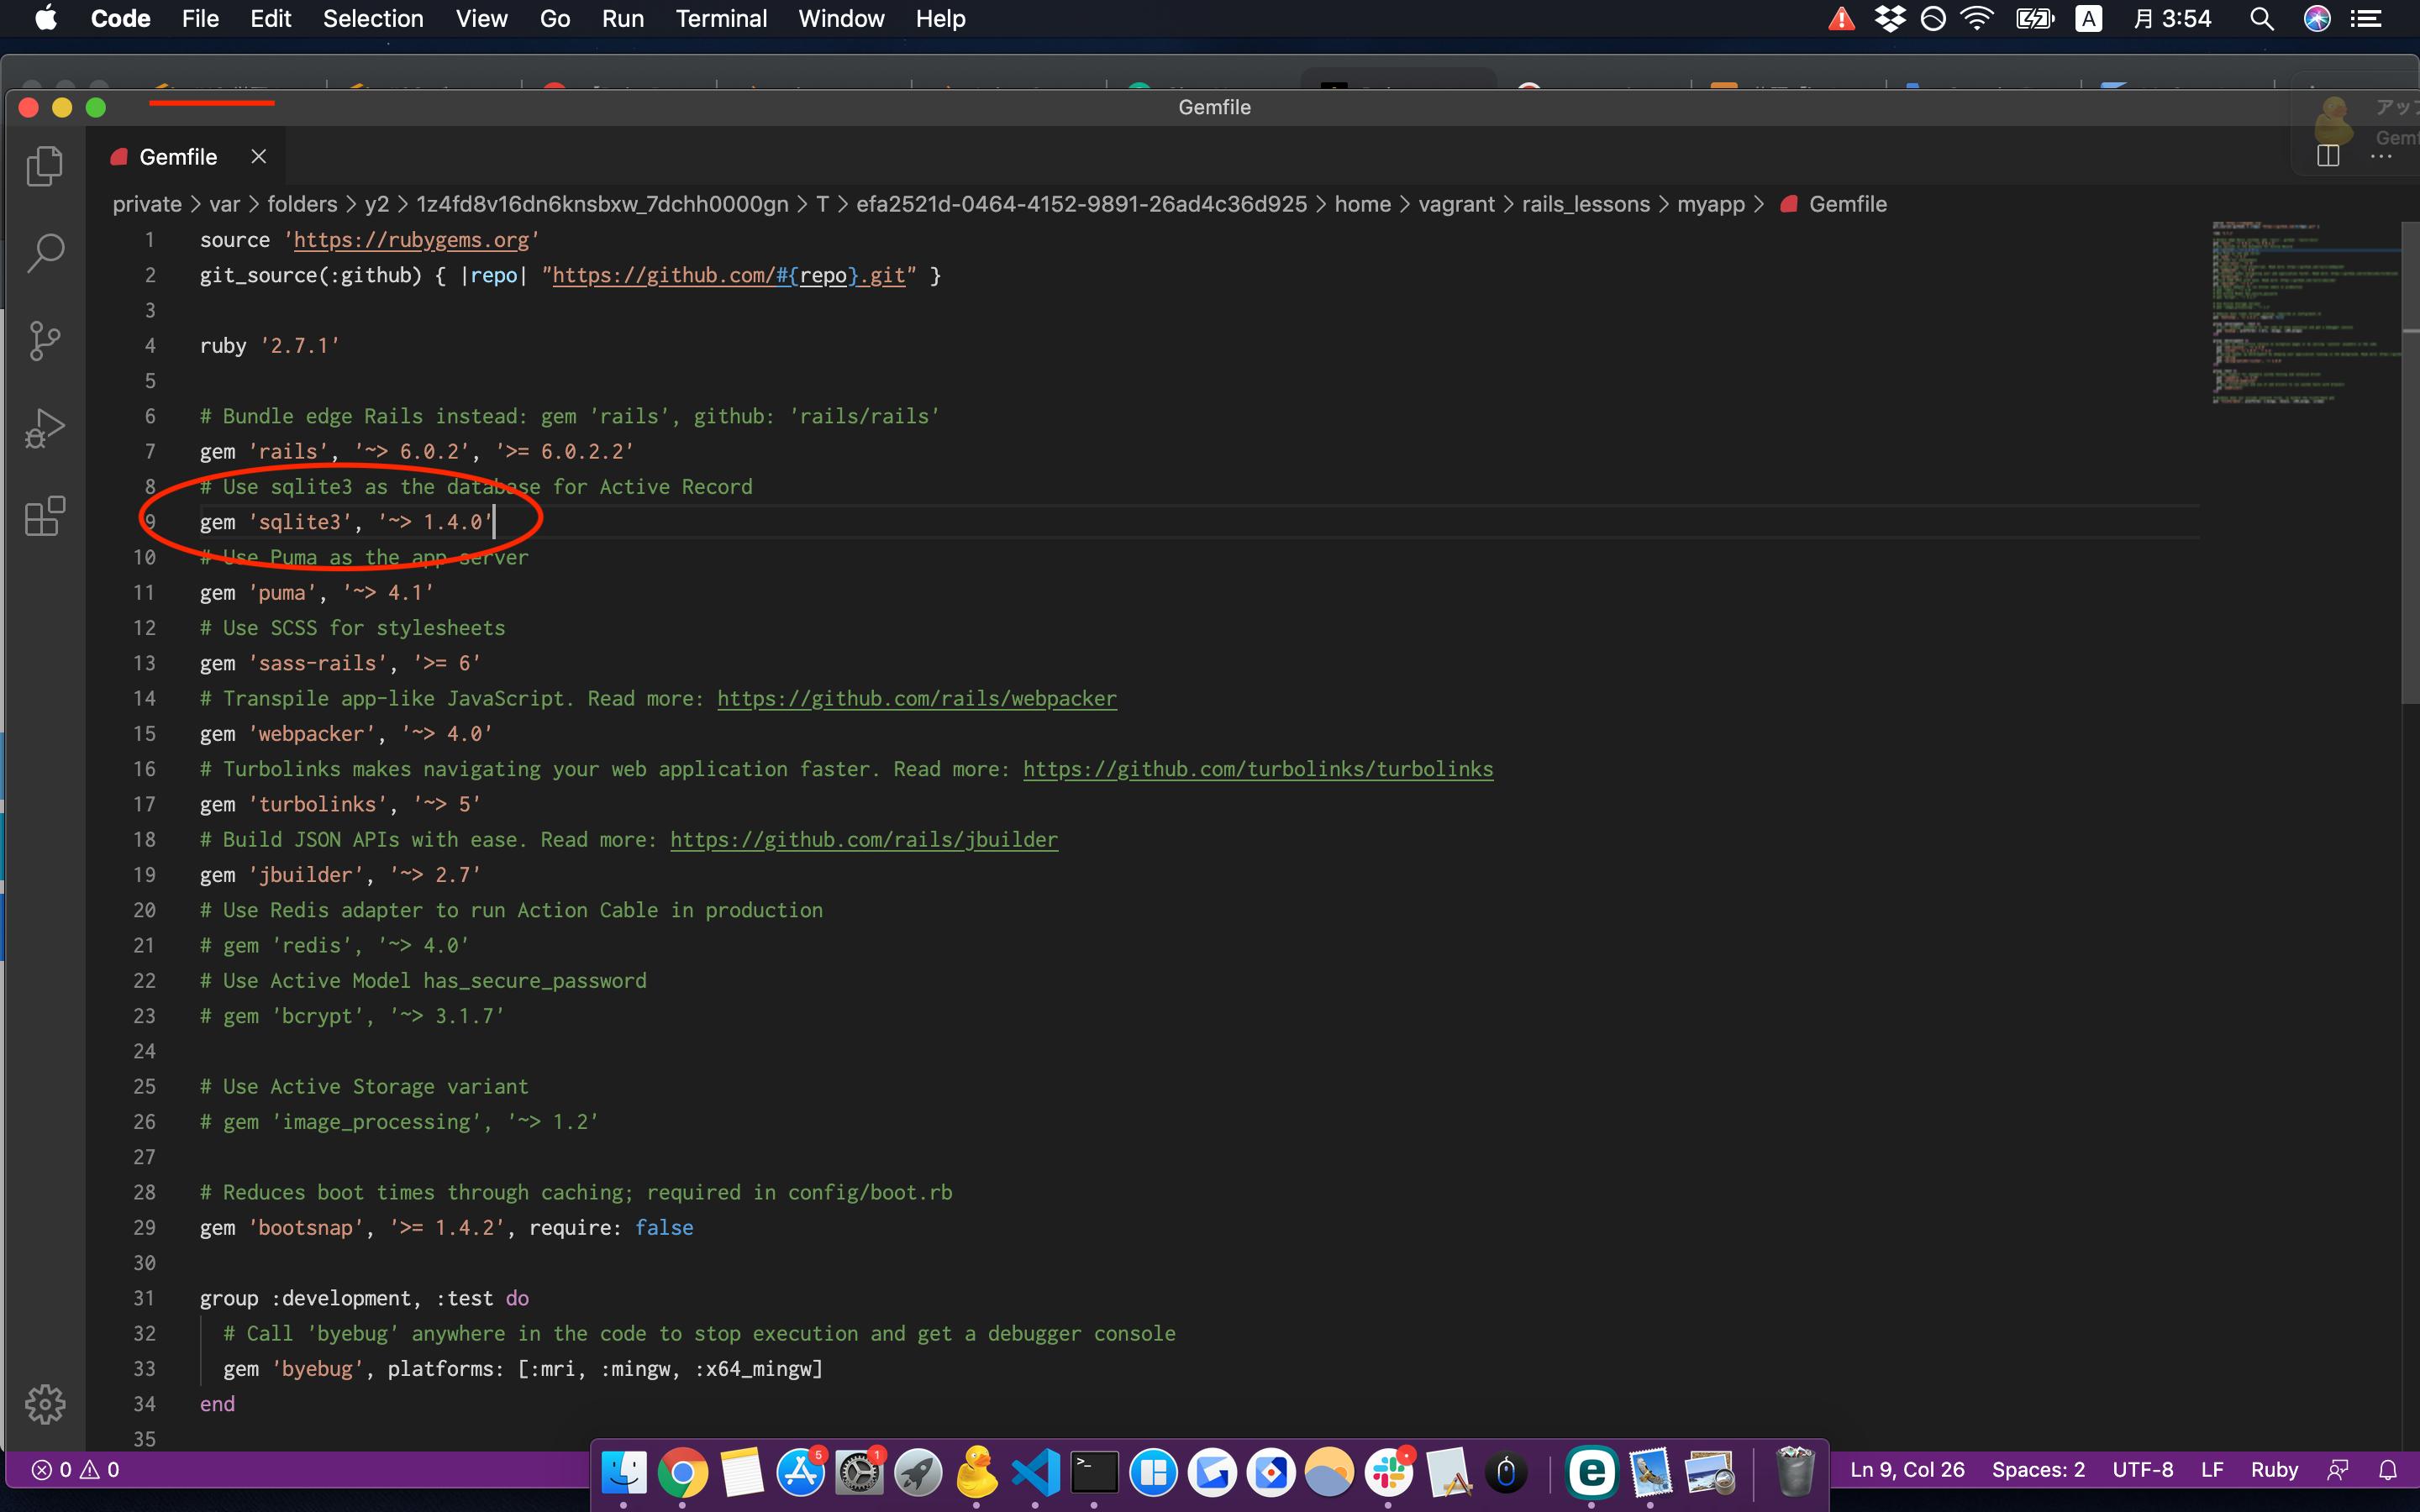Image resolution: width=2420 pixels, height=1512 pixels.
Task: Click the Dropbox menu bar icon
Action: [x=1888, y=18]
